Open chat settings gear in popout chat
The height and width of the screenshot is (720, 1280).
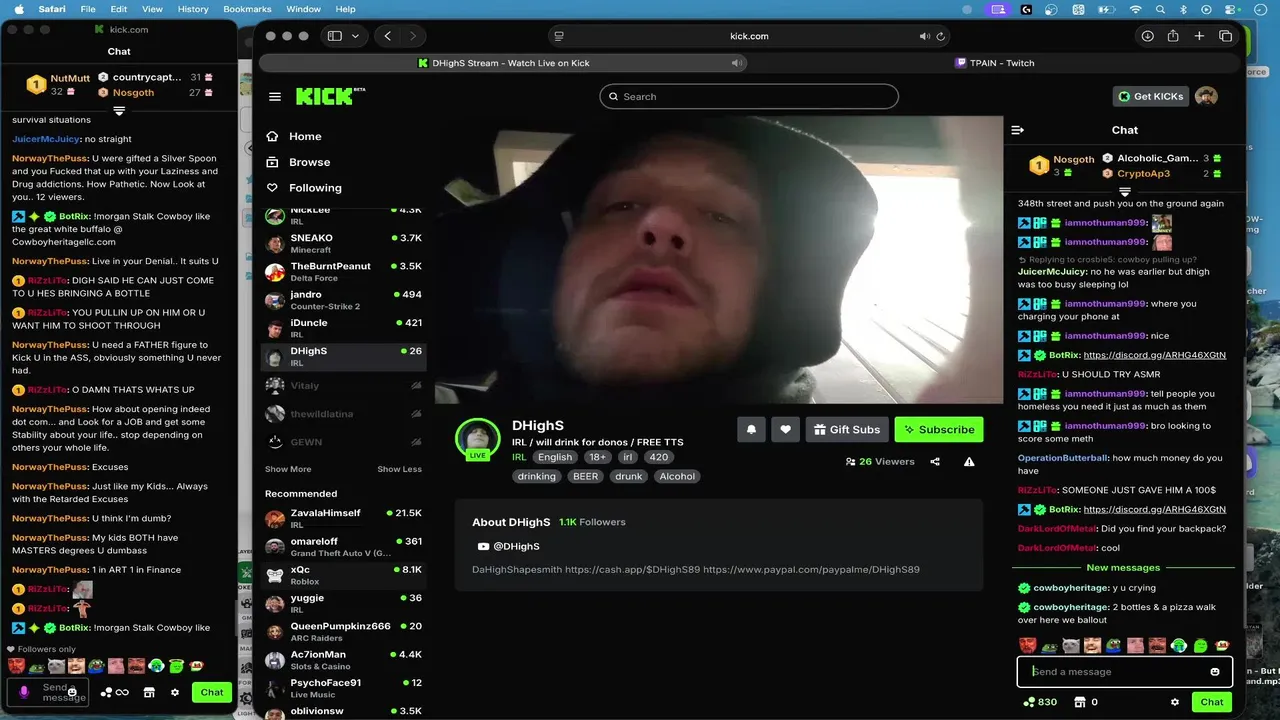175,692
